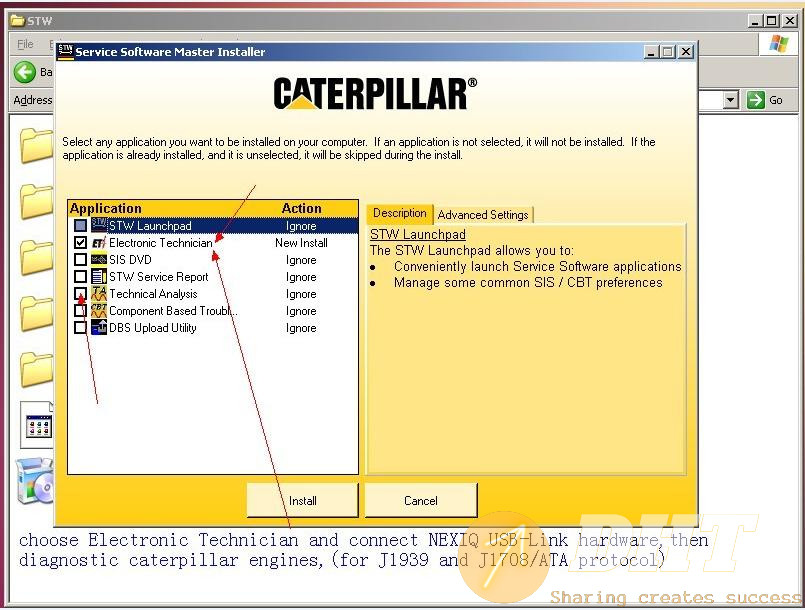Click the Electronic Technician ET icon

coord(99,243)
